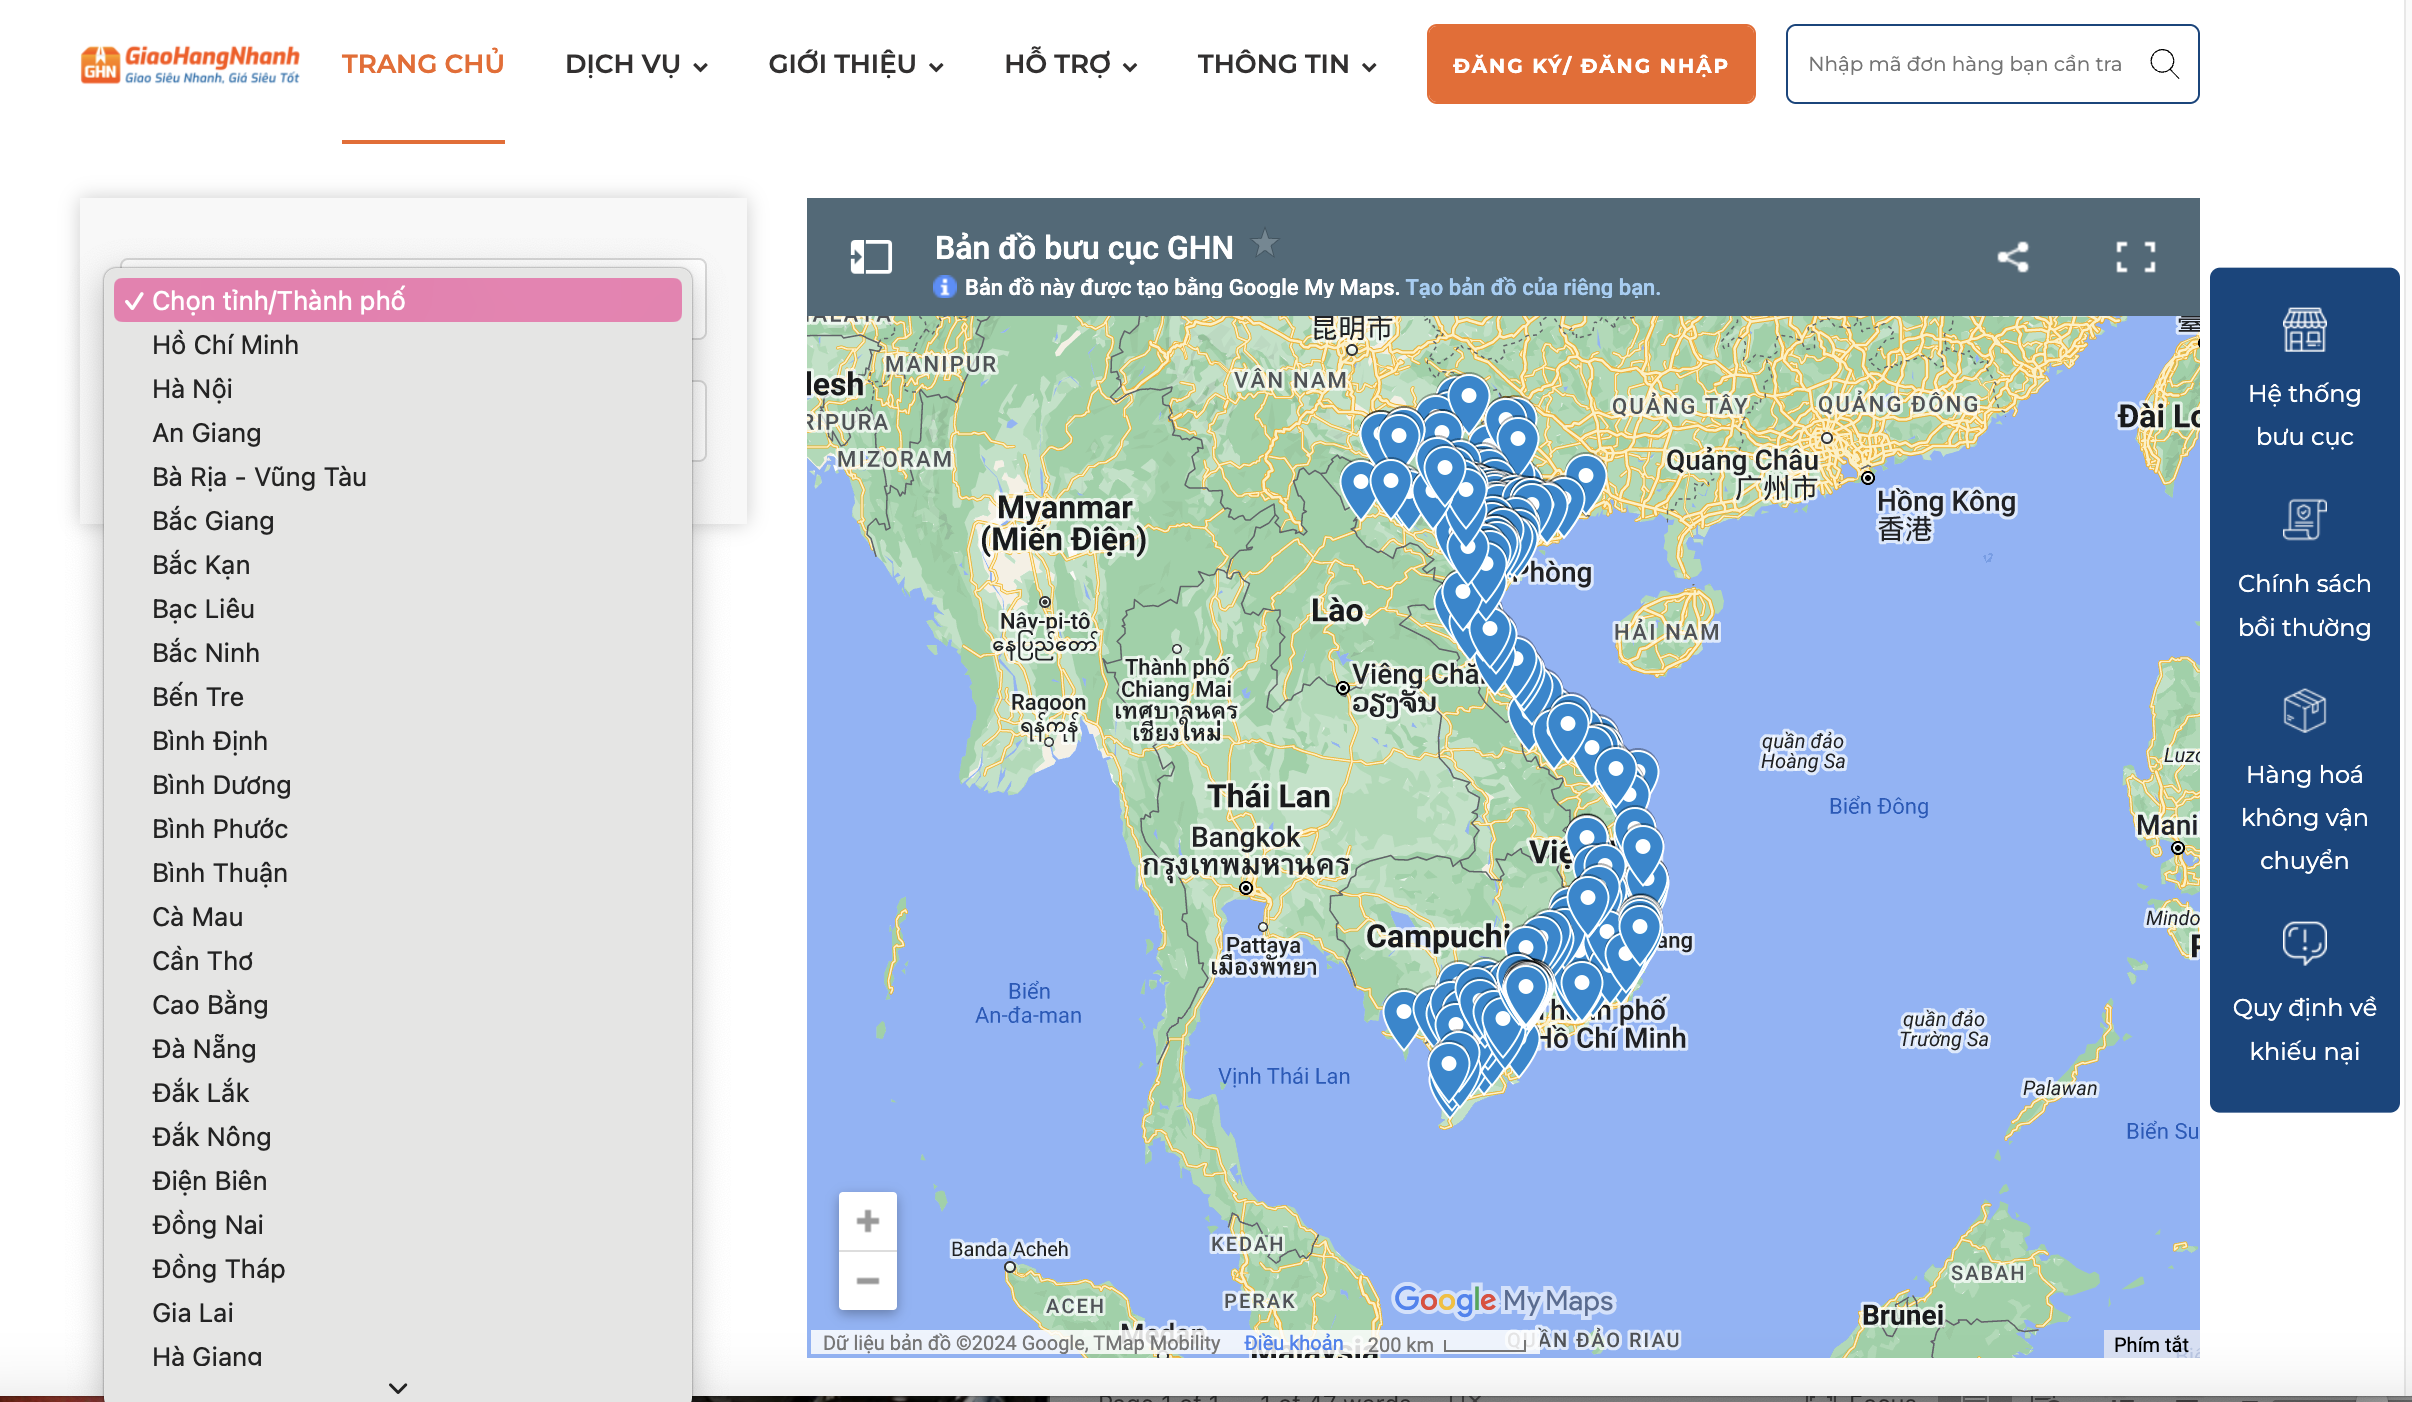Open Hàng hoá không vận chuyển link

coord(2304,817)
